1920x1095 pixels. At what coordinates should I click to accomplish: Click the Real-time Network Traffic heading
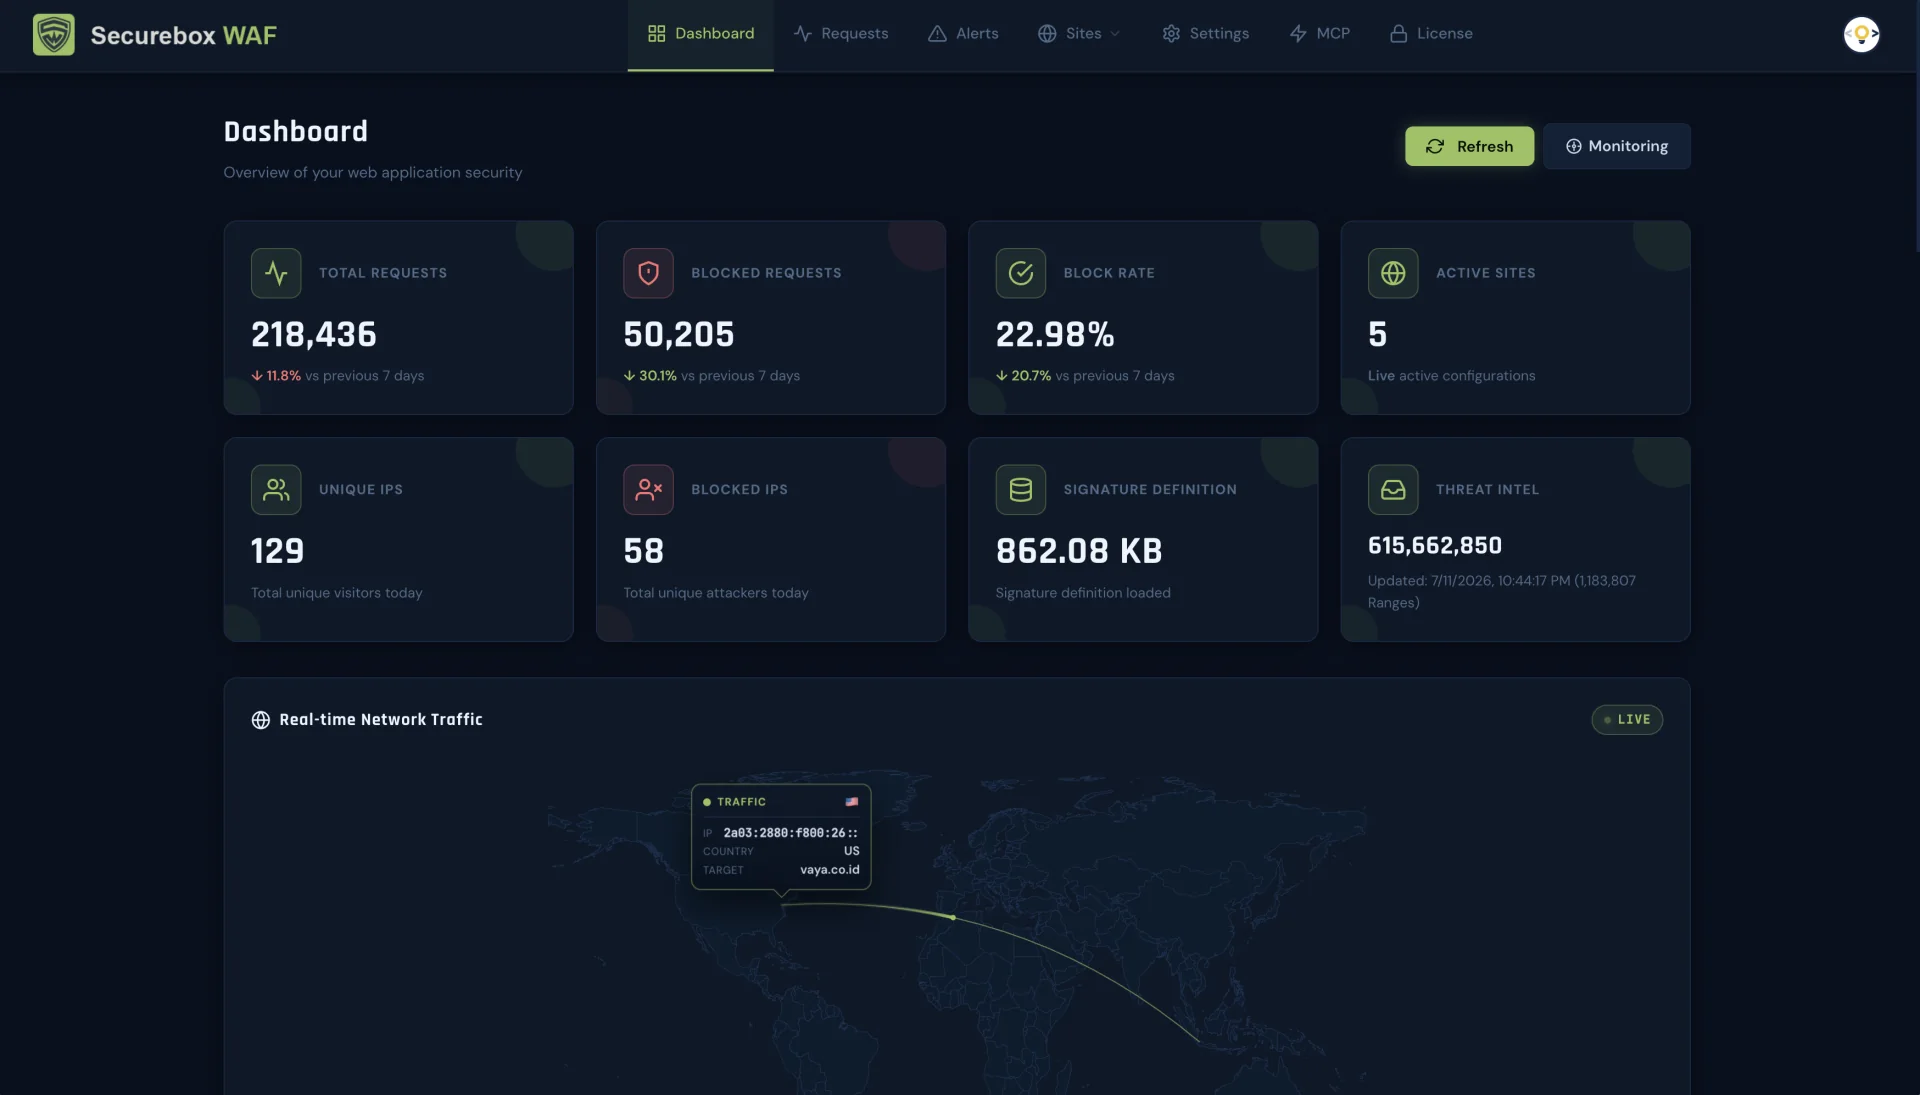coord(381,720)
